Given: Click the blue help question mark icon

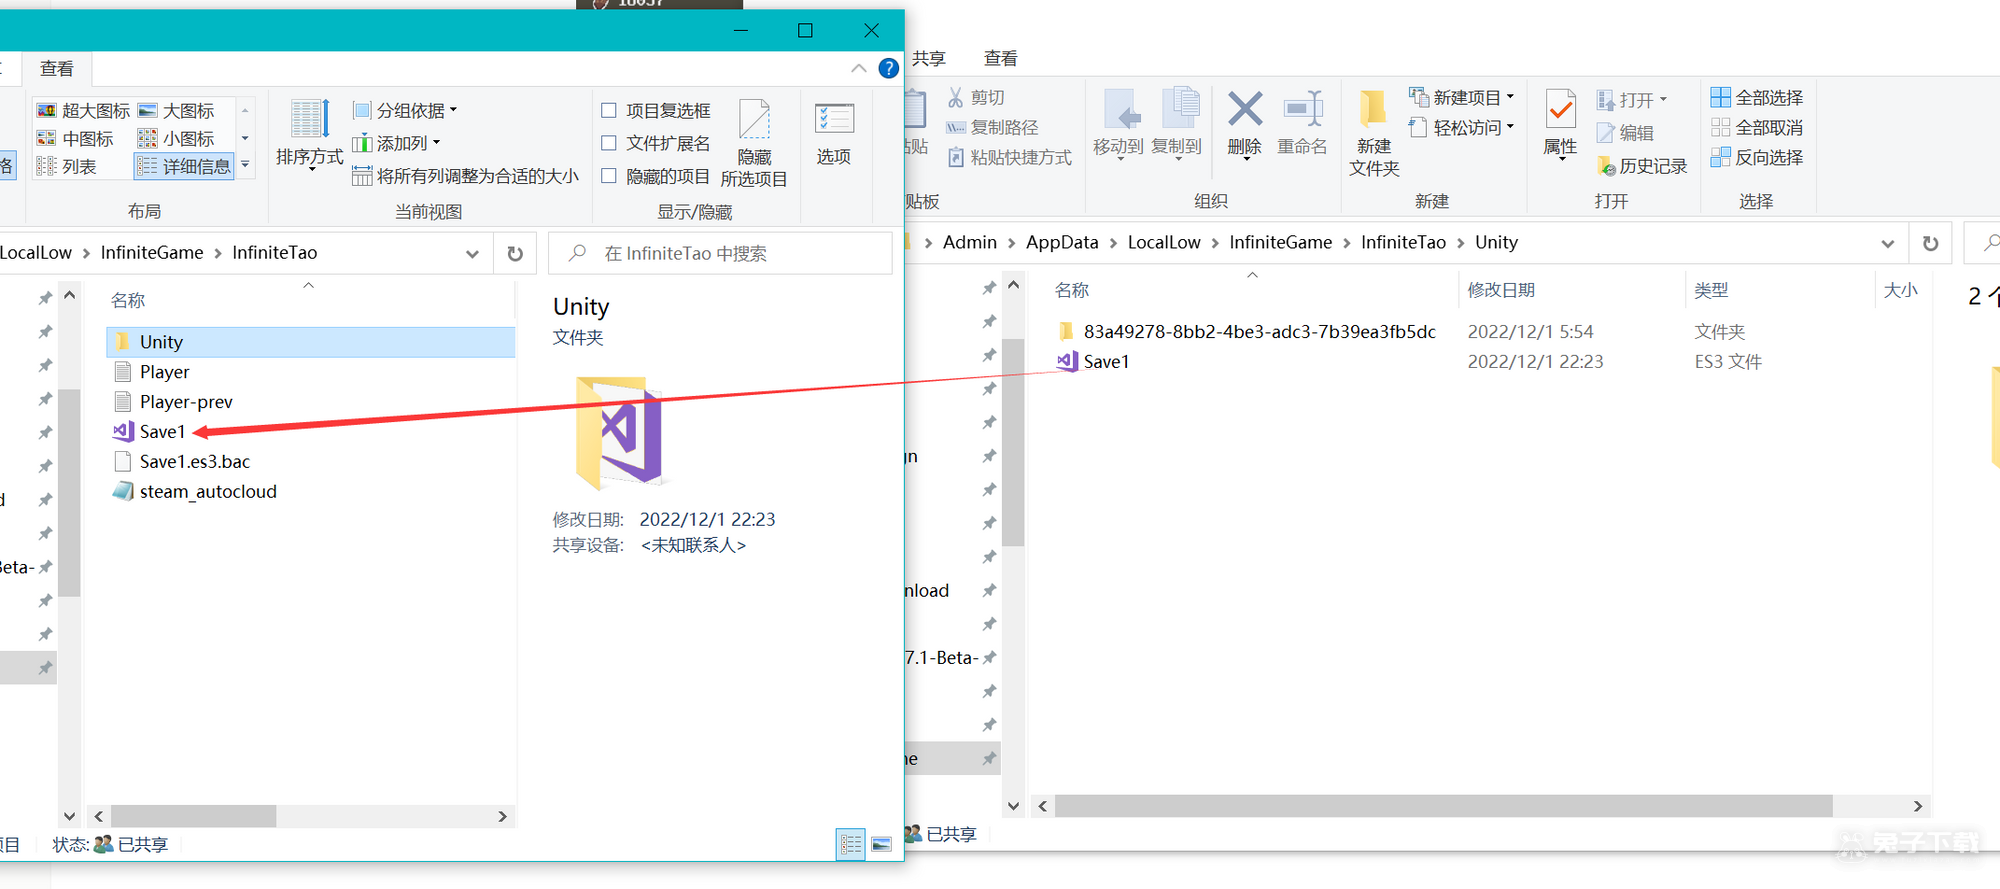Looking at the screenshot, I should pyautogui.click(x=888, y=68).
